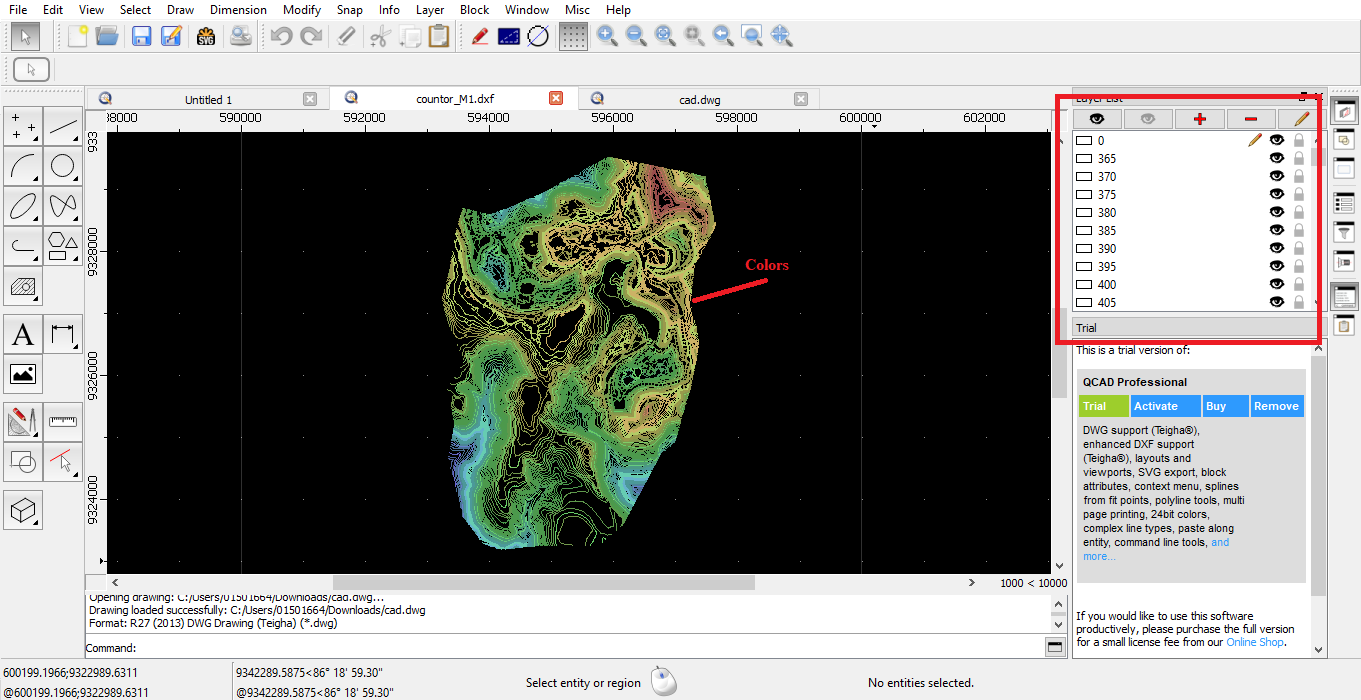Remove a layer with the red minus button

[x=1251, y=119]
